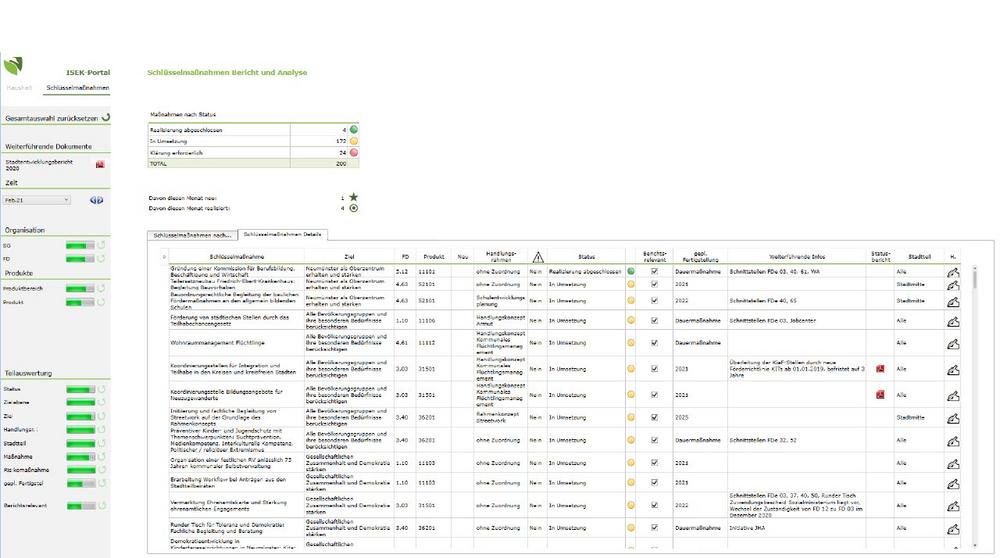Screen dimensions: 1000x558
Task: Click 'In Umsetzung' row in status summary table
Action: tap(253, 142)
